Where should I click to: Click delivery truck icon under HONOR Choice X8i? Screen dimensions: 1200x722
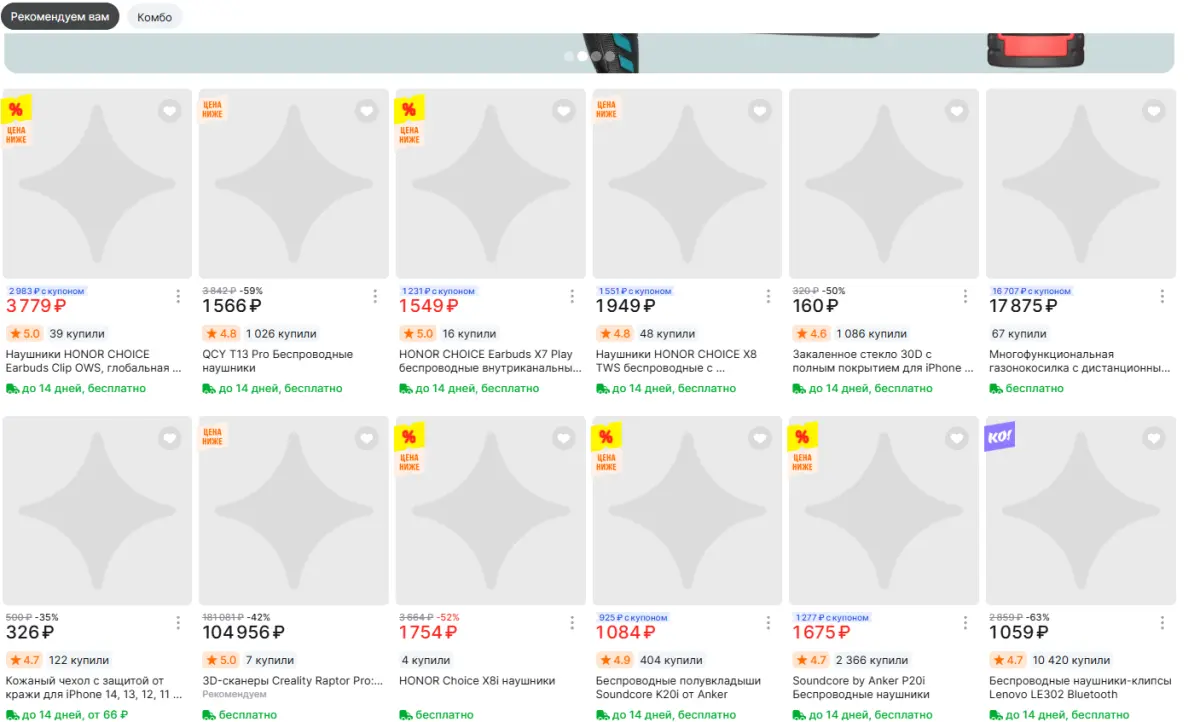tap(406, 715)
